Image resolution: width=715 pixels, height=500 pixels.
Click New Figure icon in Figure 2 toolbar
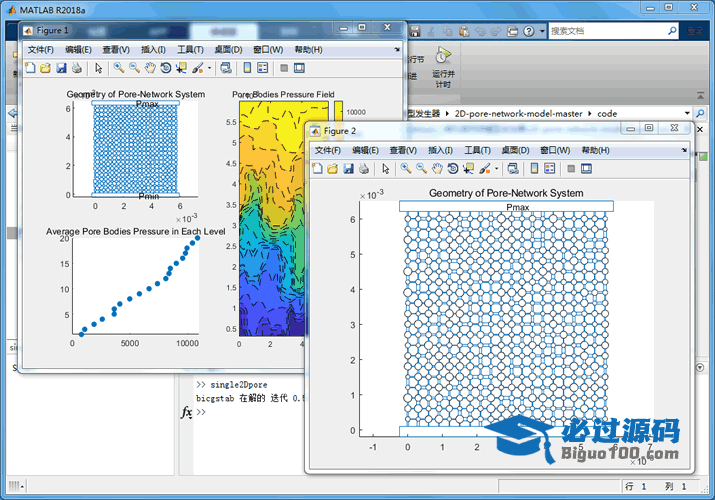317,169
